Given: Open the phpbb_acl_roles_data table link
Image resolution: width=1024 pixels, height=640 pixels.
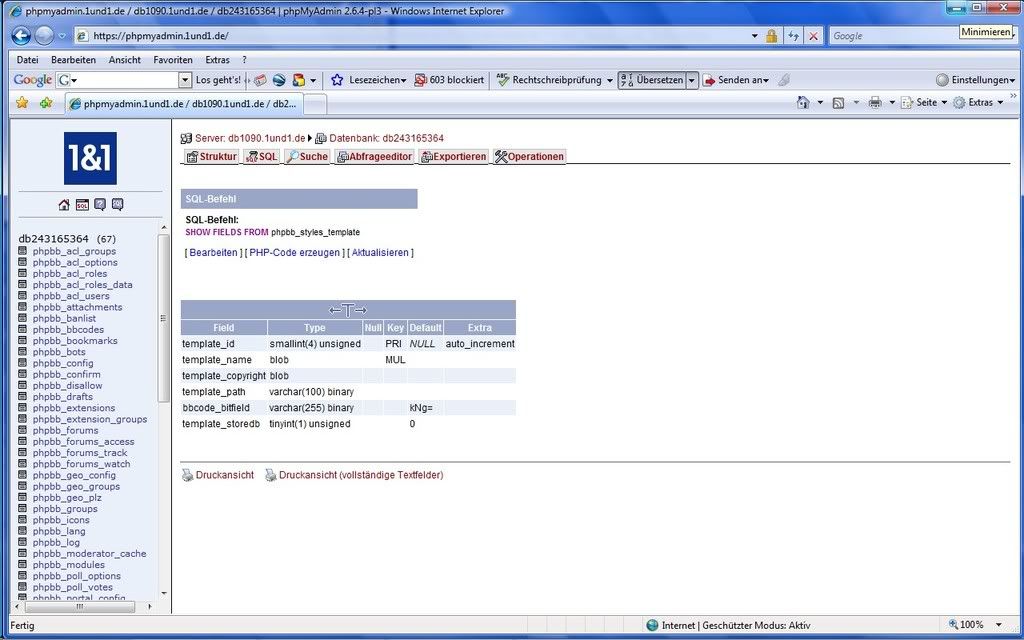Looking at the screenshot, I should pos(82,285).
